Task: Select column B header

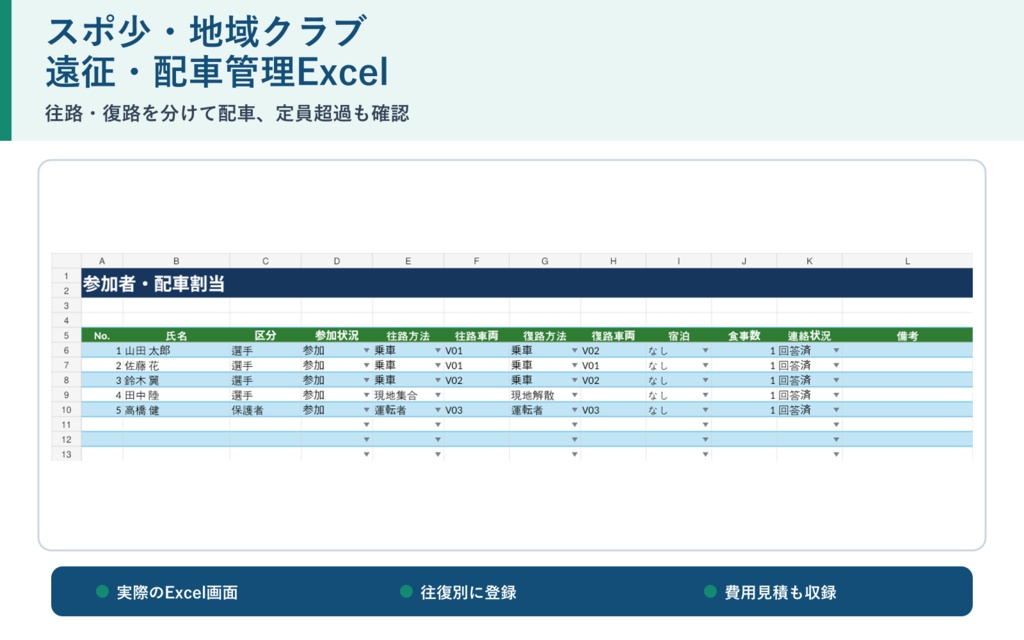Action: tap(176, 261)
